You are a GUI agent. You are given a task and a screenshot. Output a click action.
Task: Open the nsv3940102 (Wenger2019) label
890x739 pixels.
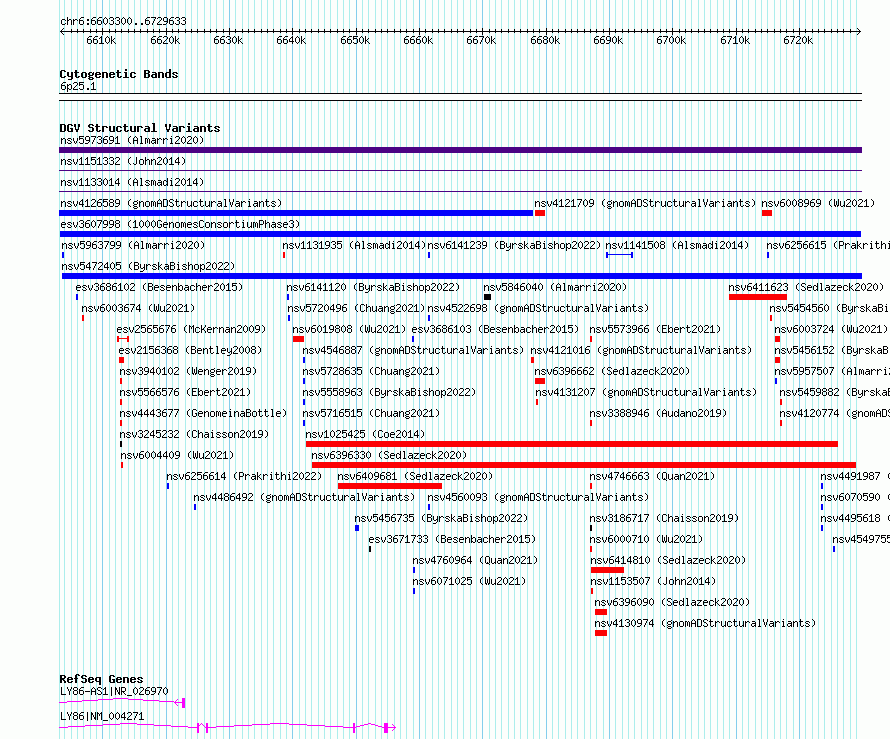(188, 371)
